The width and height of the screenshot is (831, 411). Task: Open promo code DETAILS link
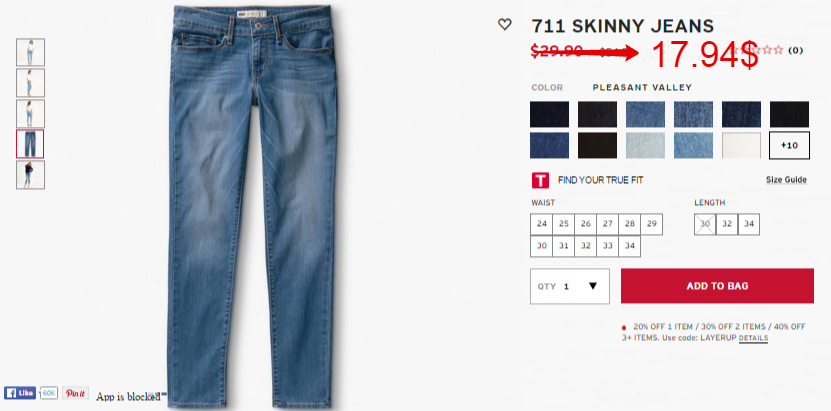point(753,338)
